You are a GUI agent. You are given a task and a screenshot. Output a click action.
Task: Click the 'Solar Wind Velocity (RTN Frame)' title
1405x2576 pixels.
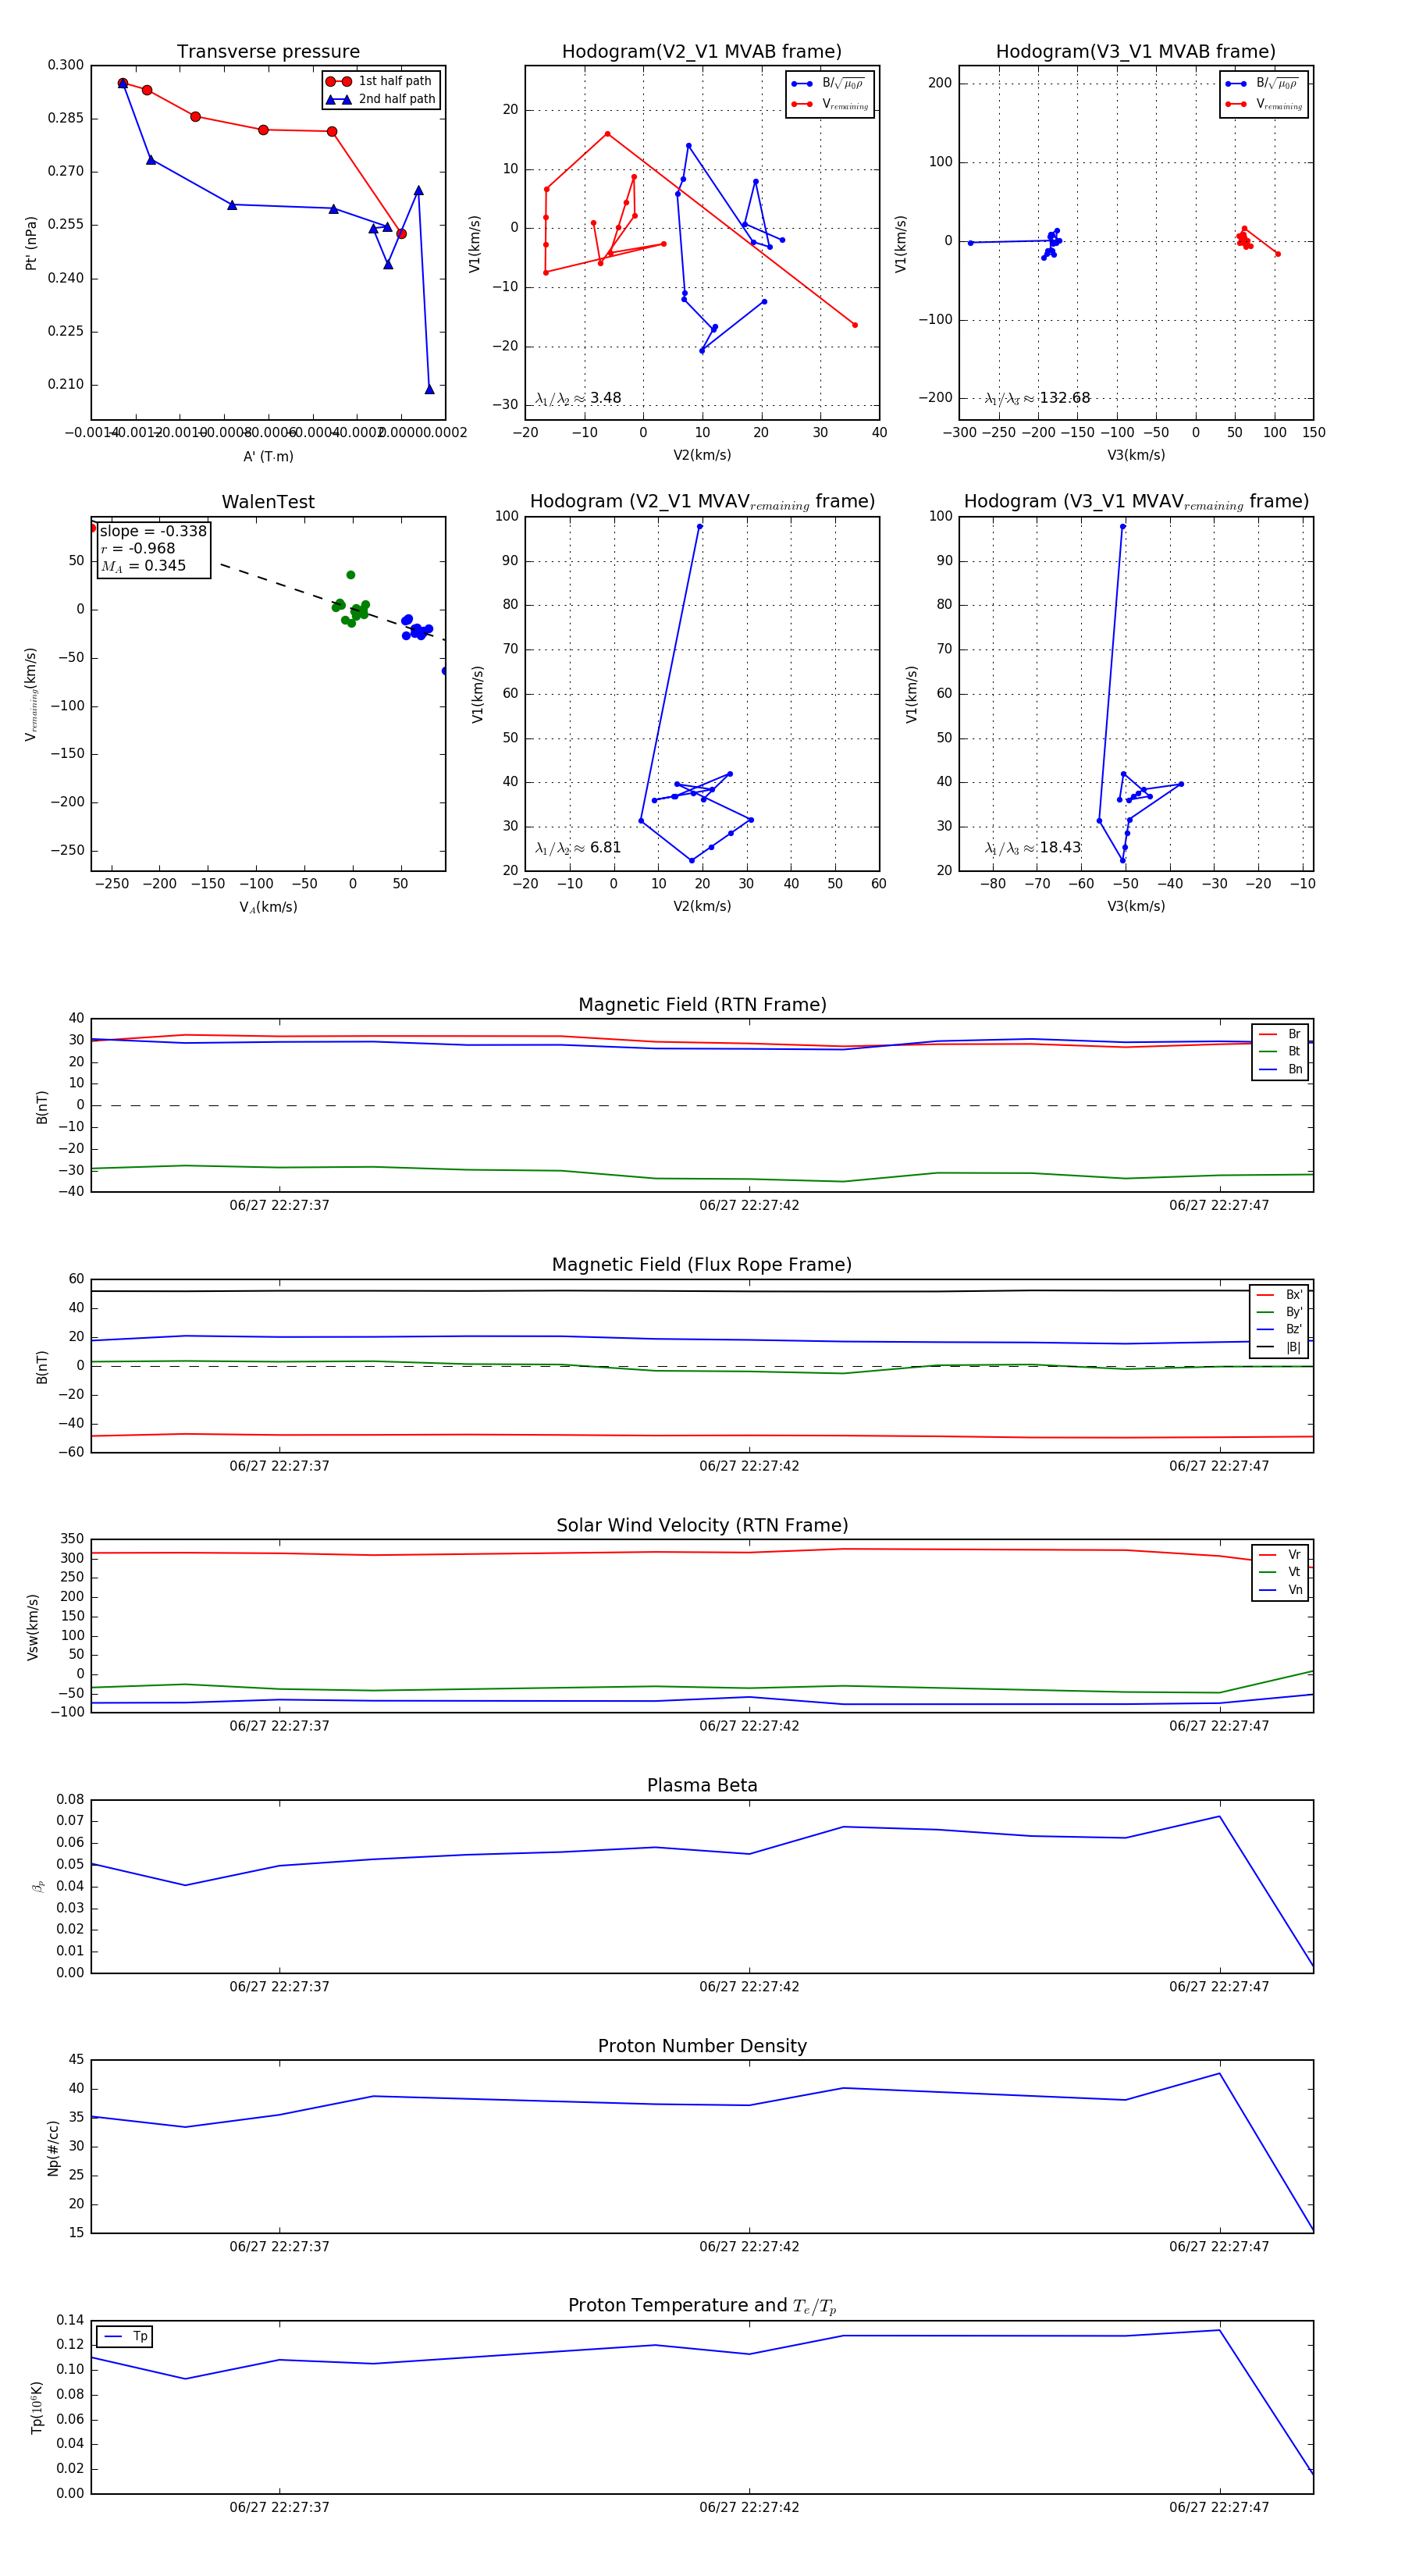702,1525
